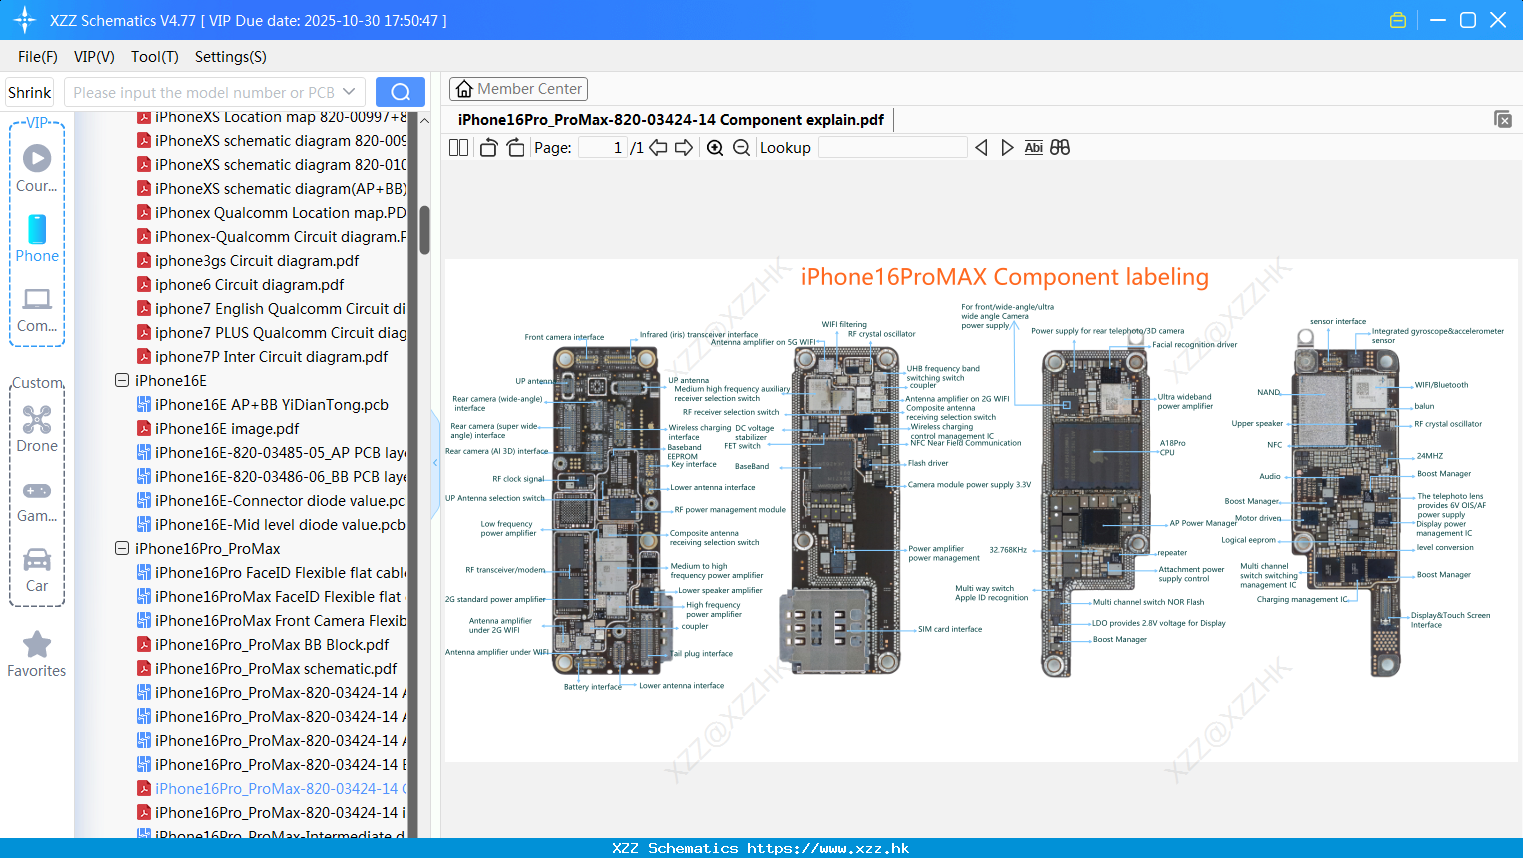Zoom out of the PDF
1523x858 pixels.
(x=741, y=148)
